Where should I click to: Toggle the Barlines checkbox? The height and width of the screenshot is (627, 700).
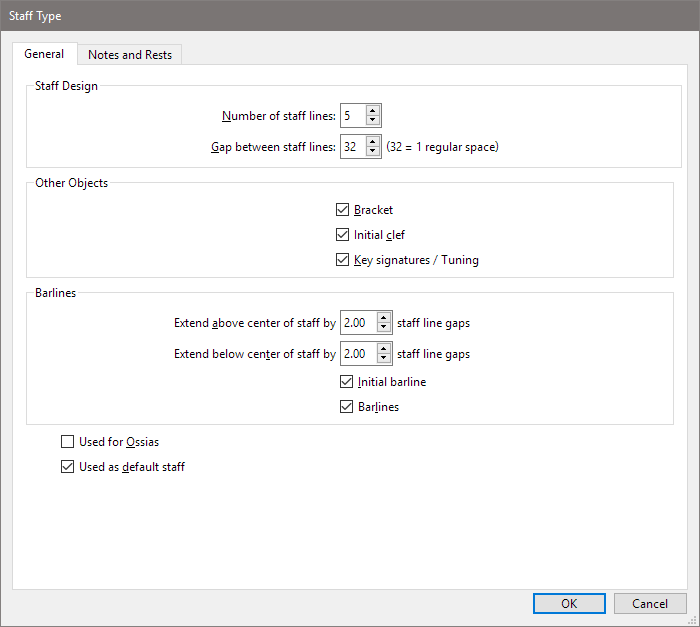coord(347,407)
